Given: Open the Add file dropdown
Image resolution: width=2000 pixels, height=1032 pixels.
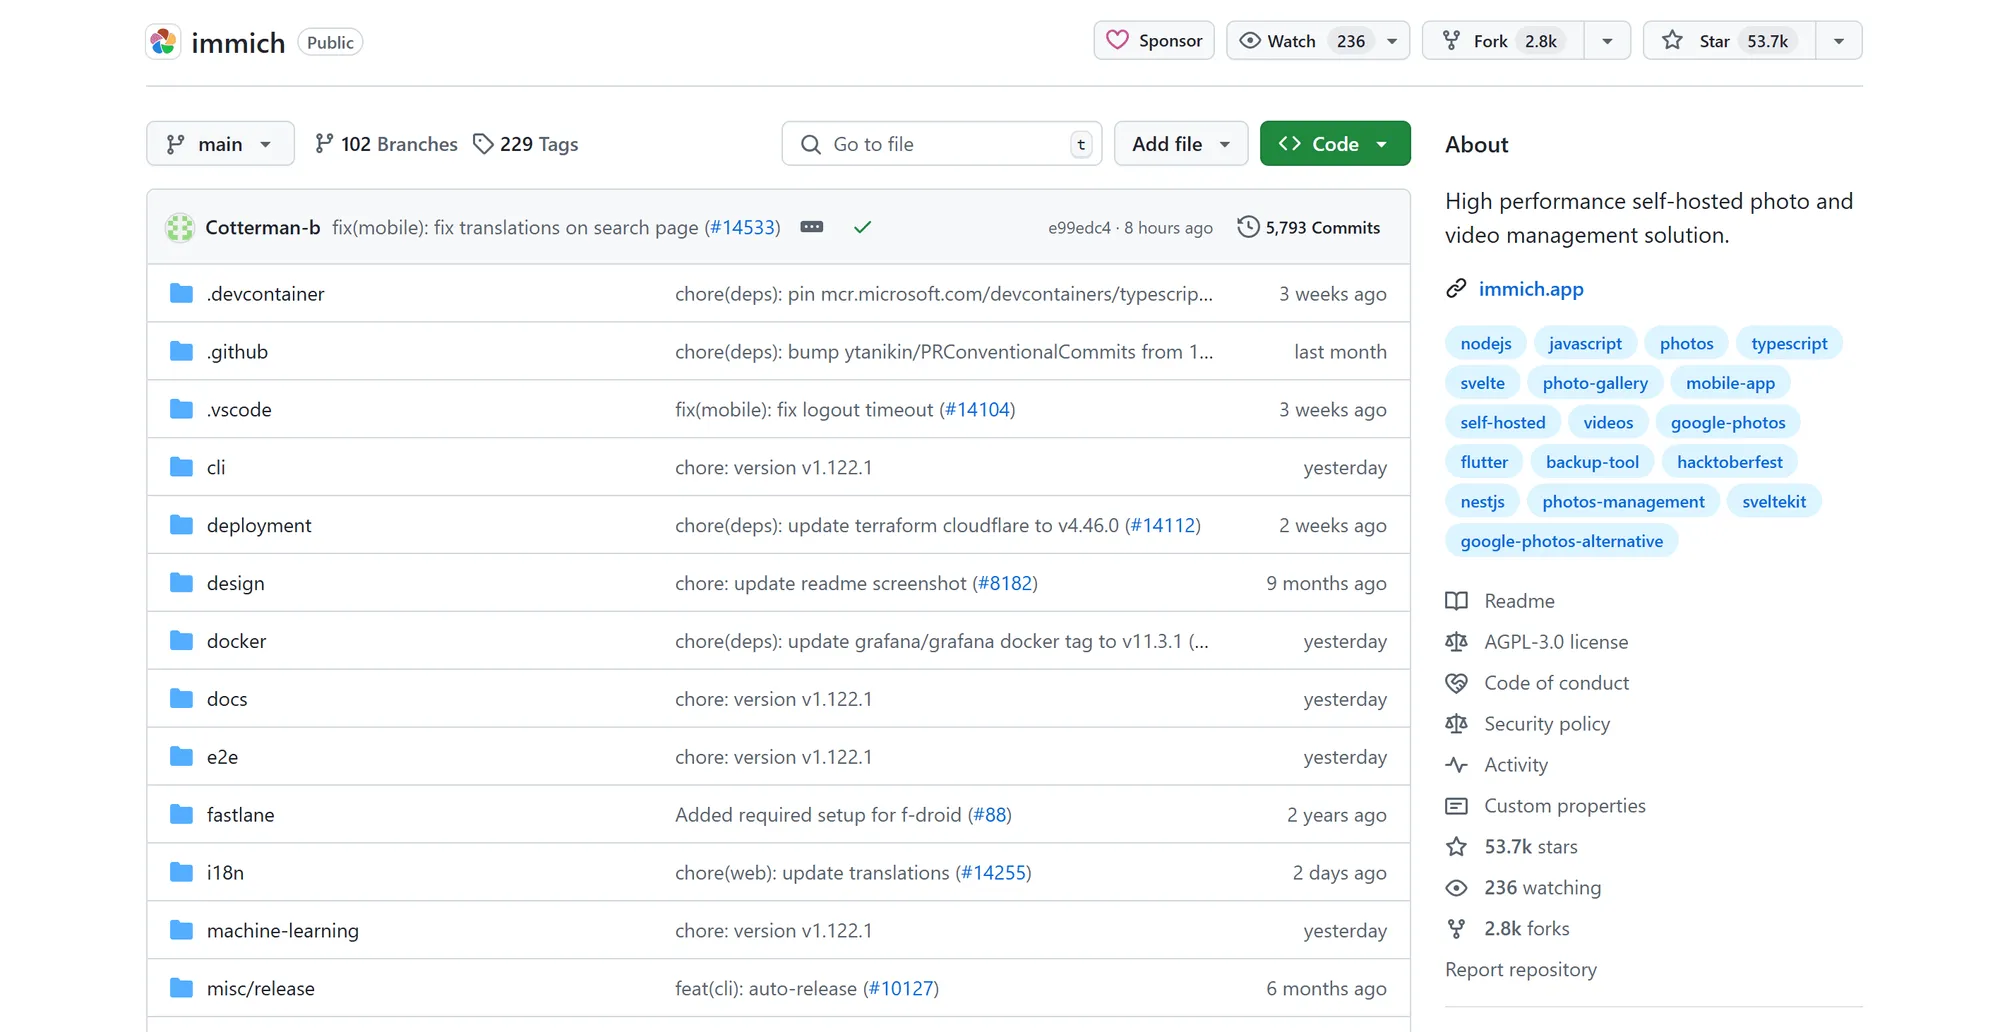Looking at the screenshot, I should (x=1180, y=143).
